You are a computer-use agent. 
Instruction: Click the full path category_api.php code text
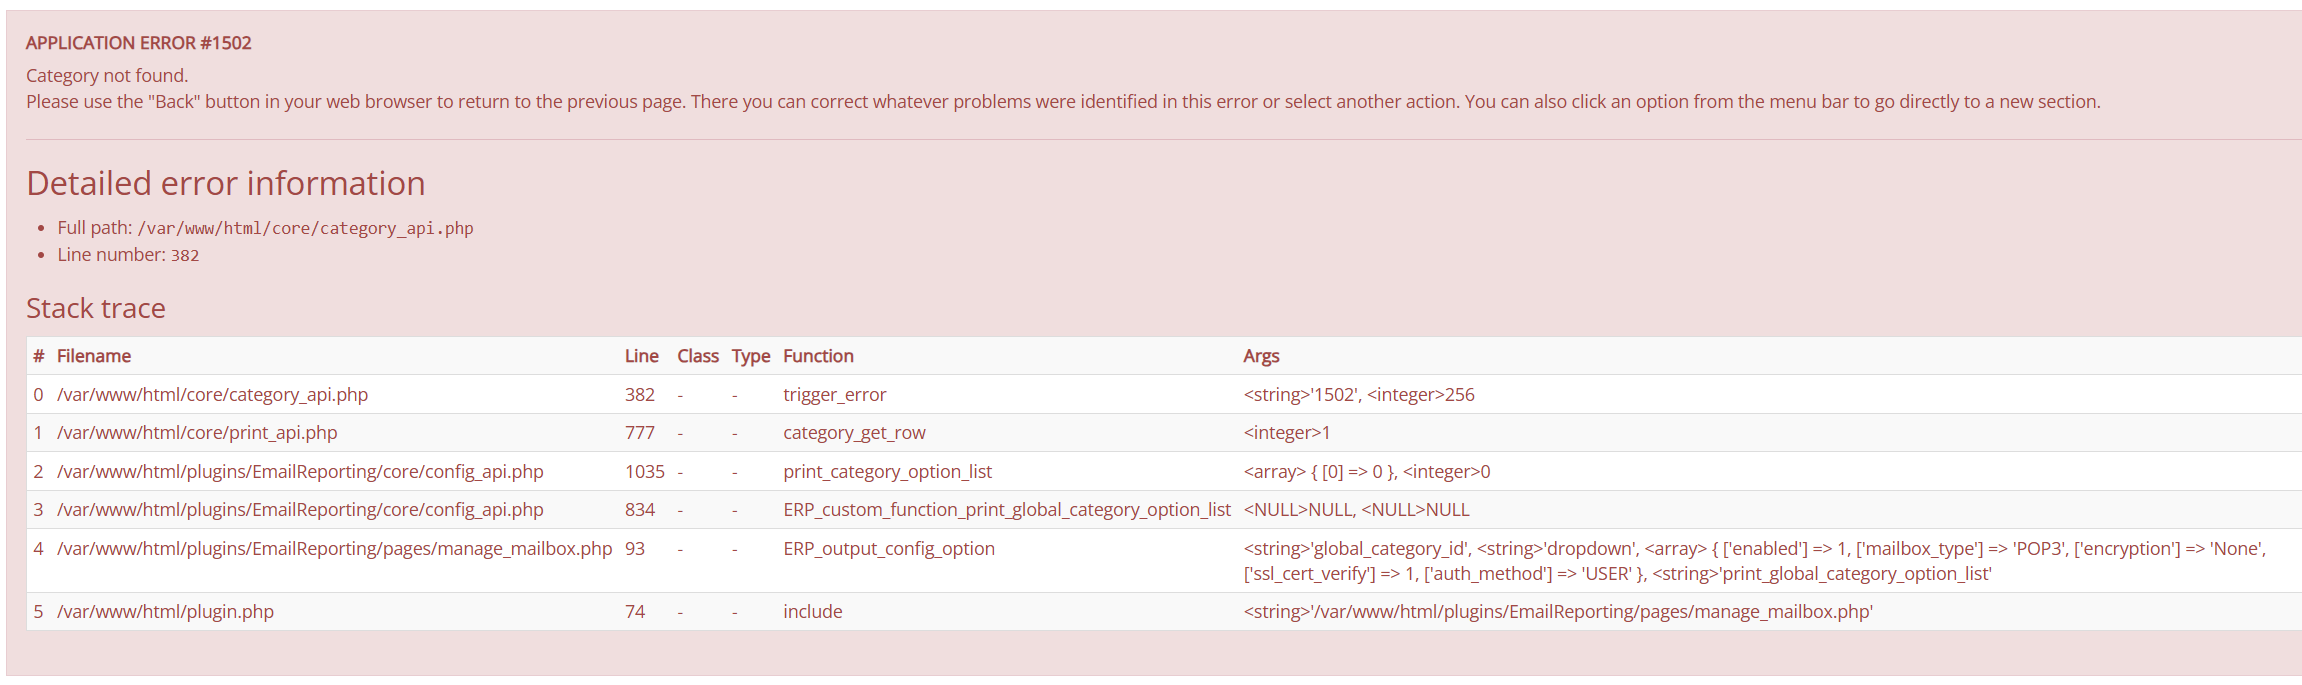[305, 228]
